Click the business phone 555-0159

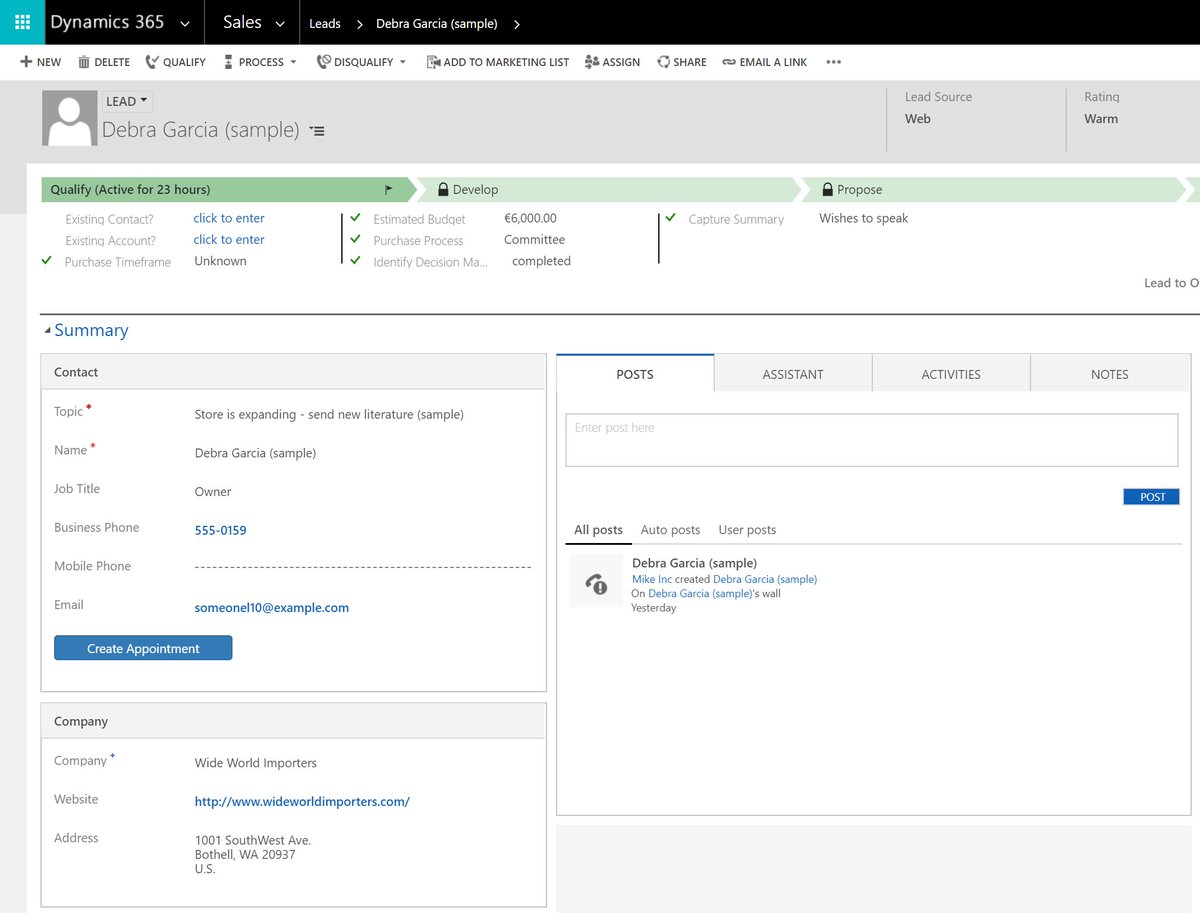220,530
